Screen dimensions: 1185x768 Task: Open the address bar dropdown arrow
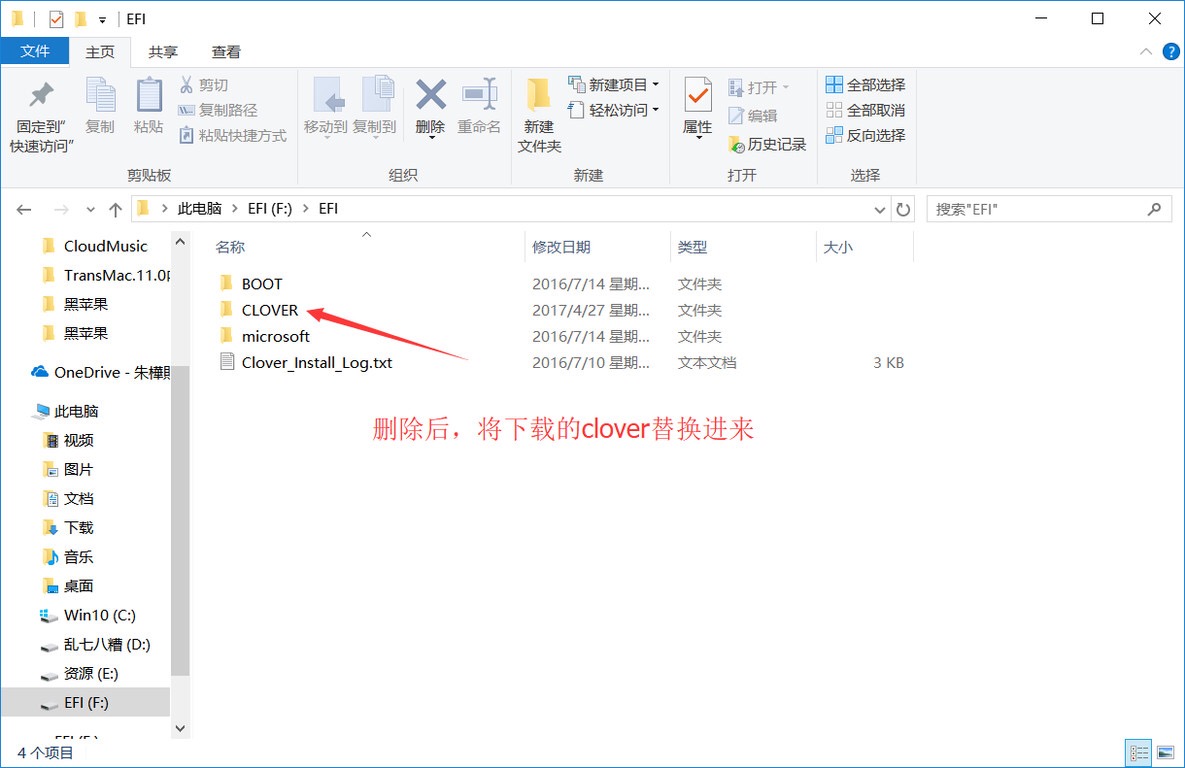pyautogui.click(x=879, y=209)
